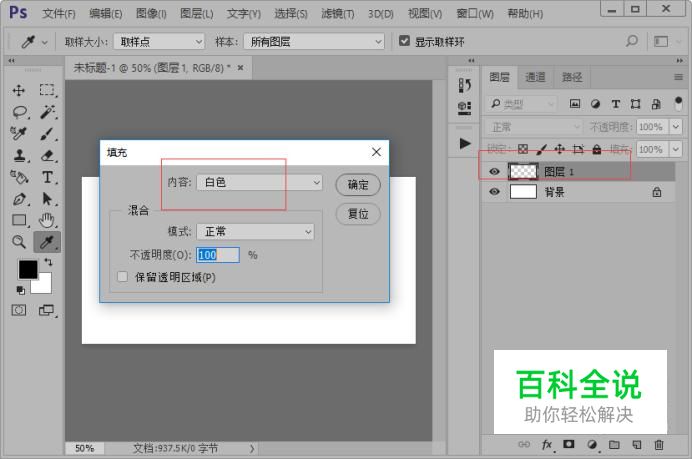Select the Zoom tool
The width and height of the screenshot is (692, 459).
point(19,241)
